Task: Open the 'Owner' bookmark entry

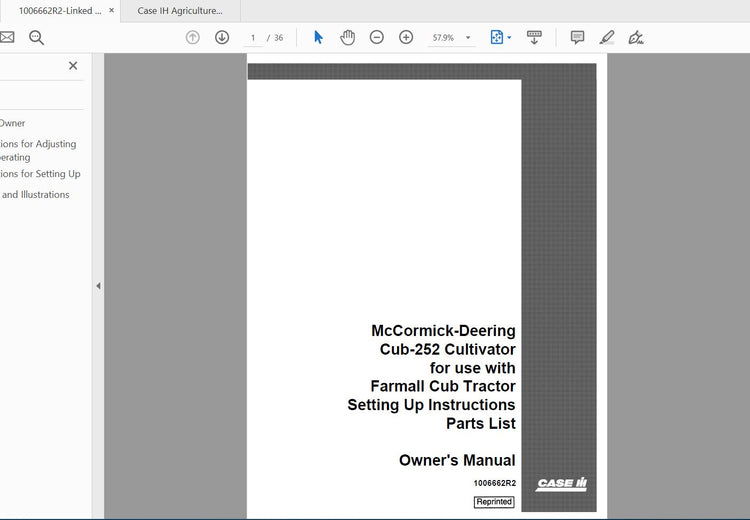Action: (12, 123)
